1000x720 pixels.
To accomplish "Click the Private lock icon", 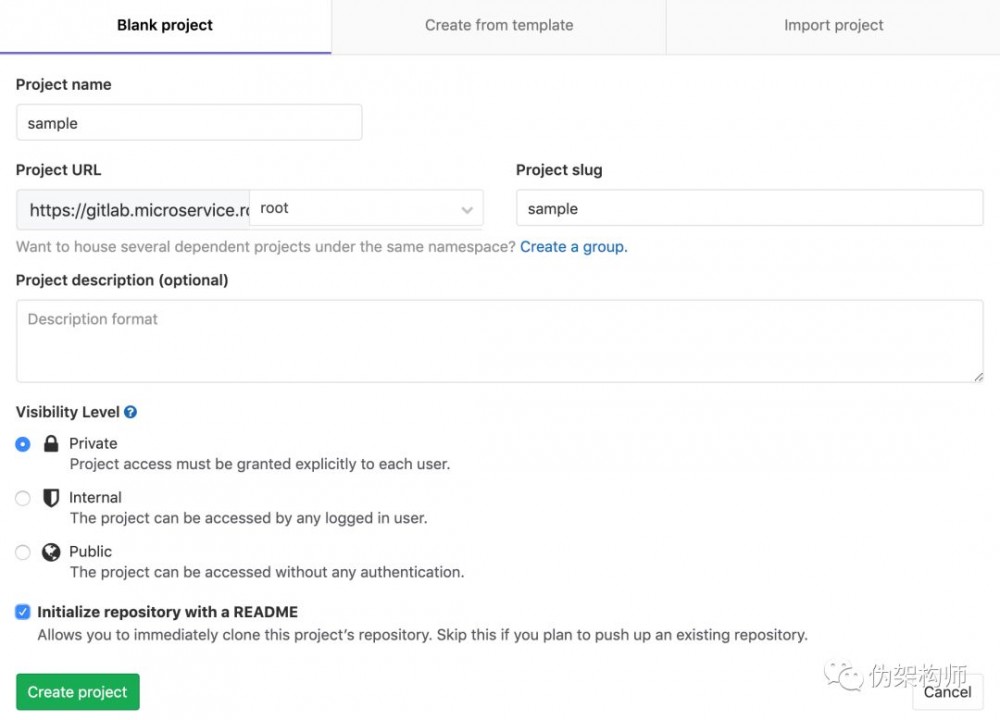I will 51,444.
